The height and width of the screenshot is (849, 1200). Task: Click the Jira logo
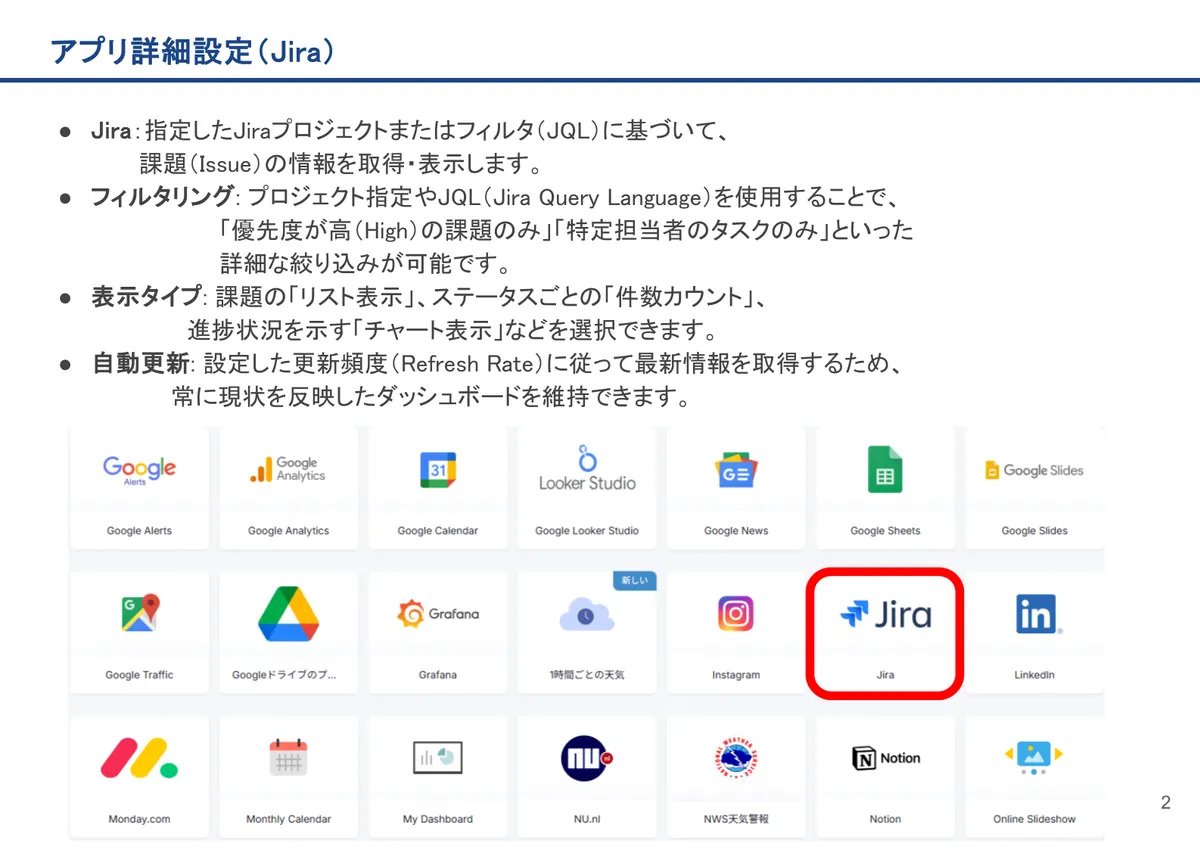point(885,613)
